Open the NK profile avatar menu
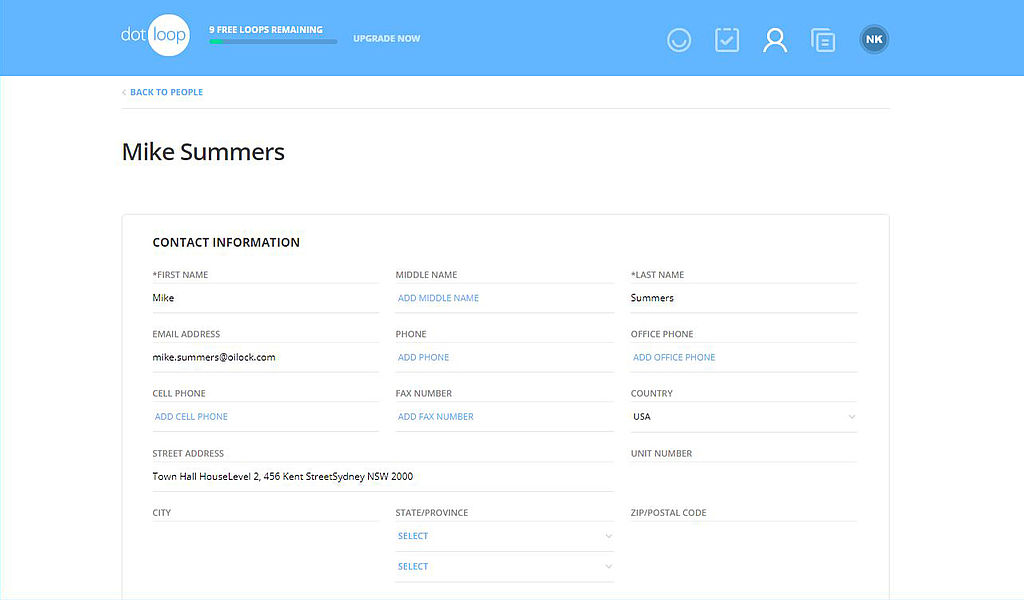 pos(874,40)
